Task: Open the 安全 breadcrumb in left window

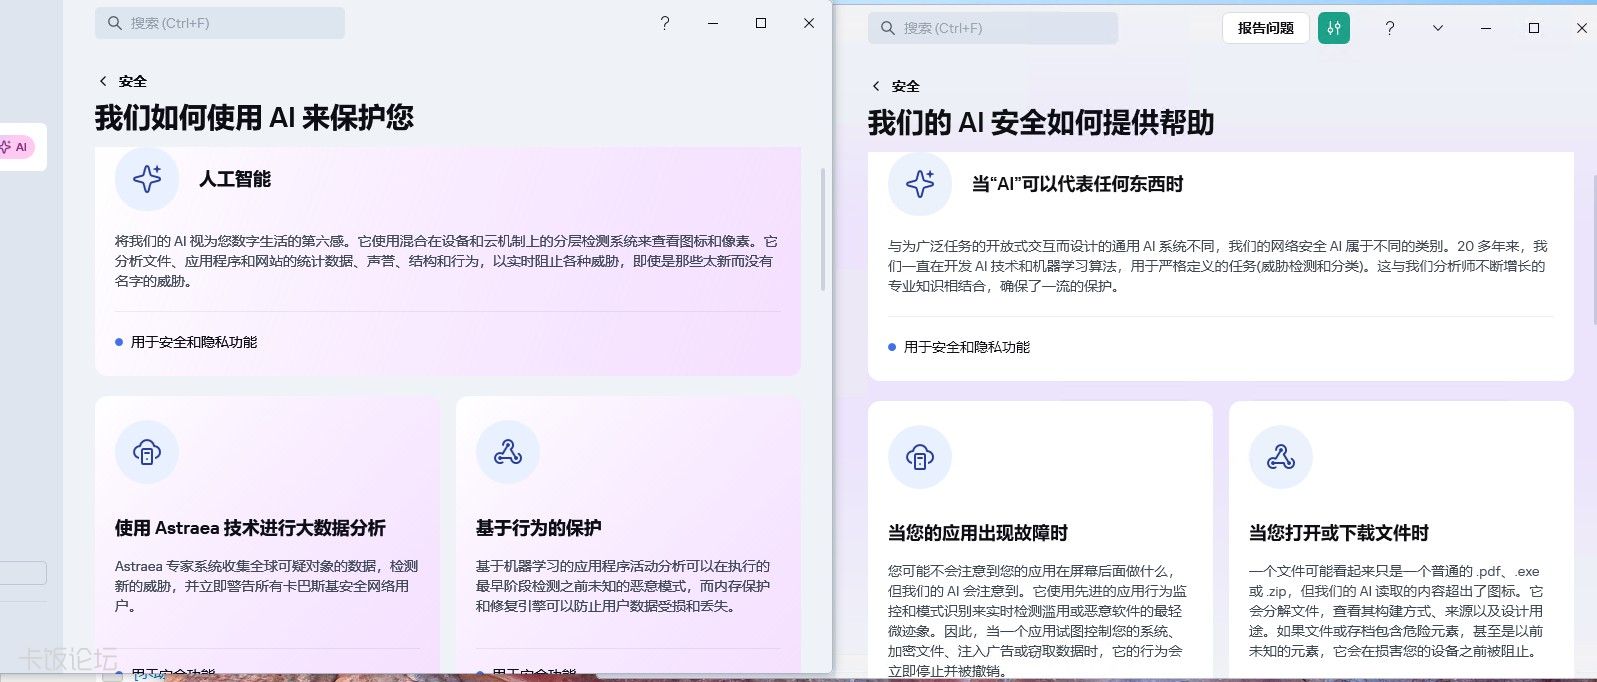Action: (133, 81)
